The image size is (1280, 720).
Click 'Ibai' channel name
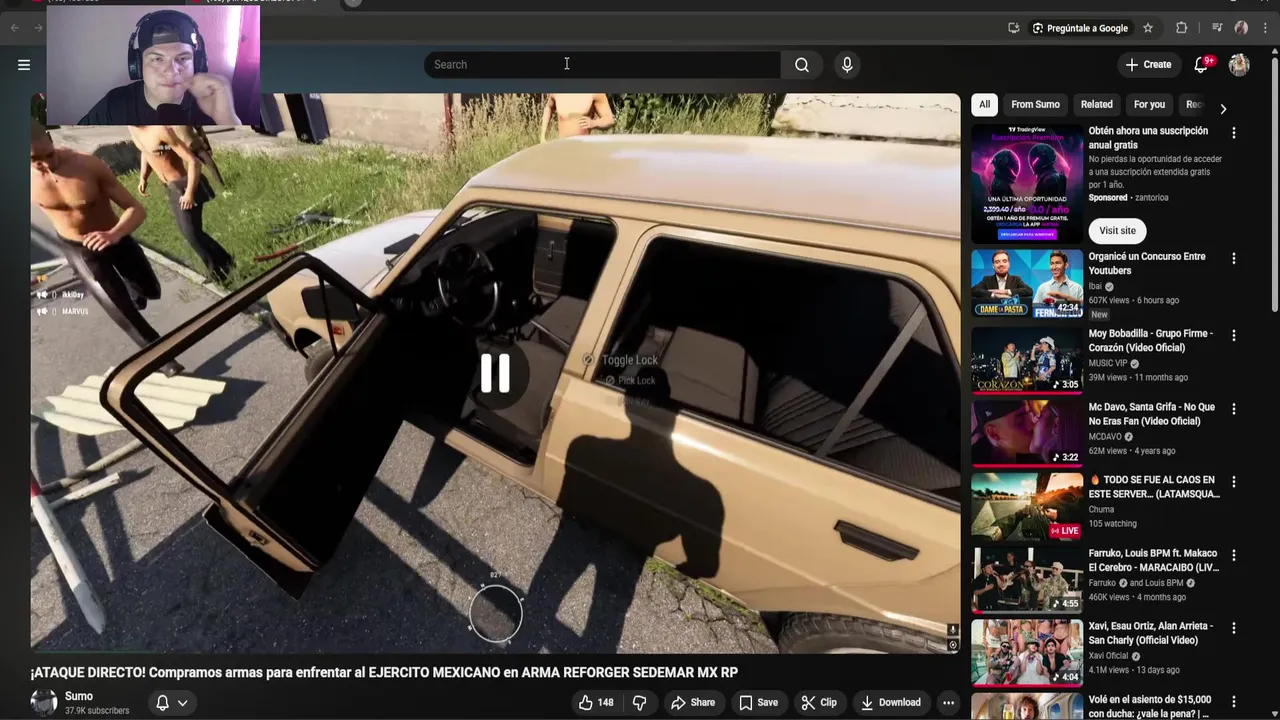[x=1095, y=287]
